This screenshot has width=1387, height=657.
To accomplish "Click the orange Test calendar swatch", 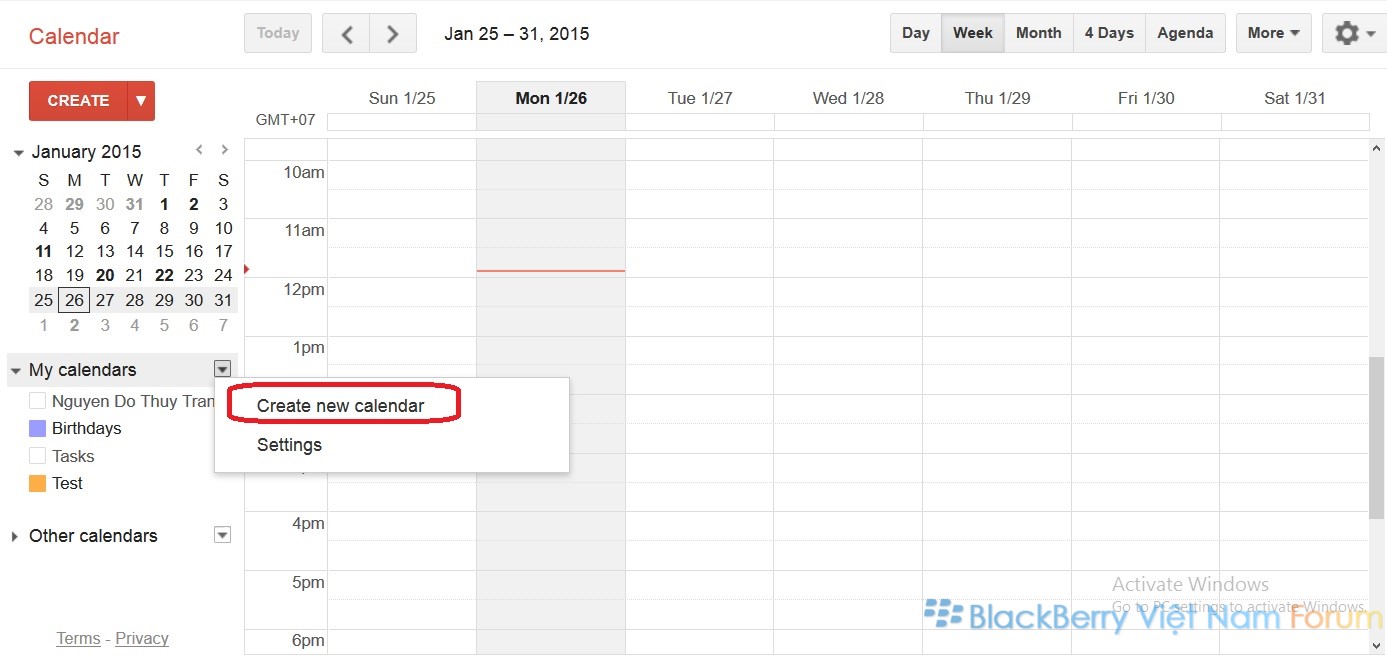I will (38, 483).
